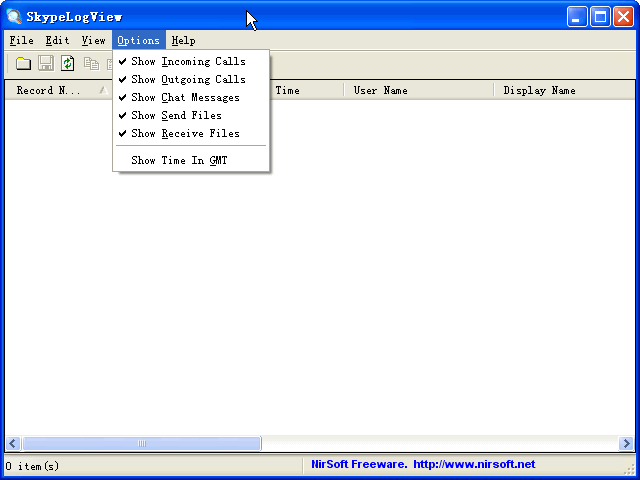
Task: Maximize the SkypeLogView window
Action: (x=600, y=17)
